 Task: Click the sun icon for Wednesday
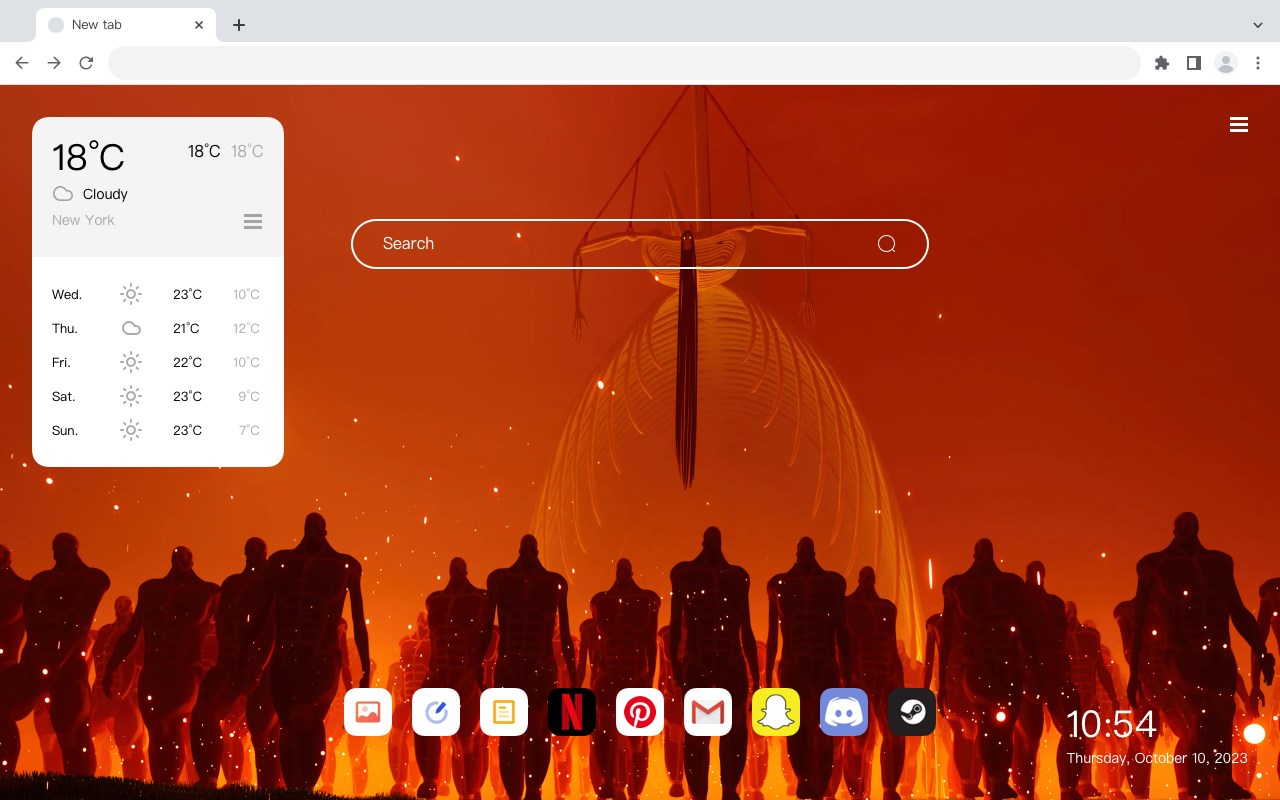131,294
